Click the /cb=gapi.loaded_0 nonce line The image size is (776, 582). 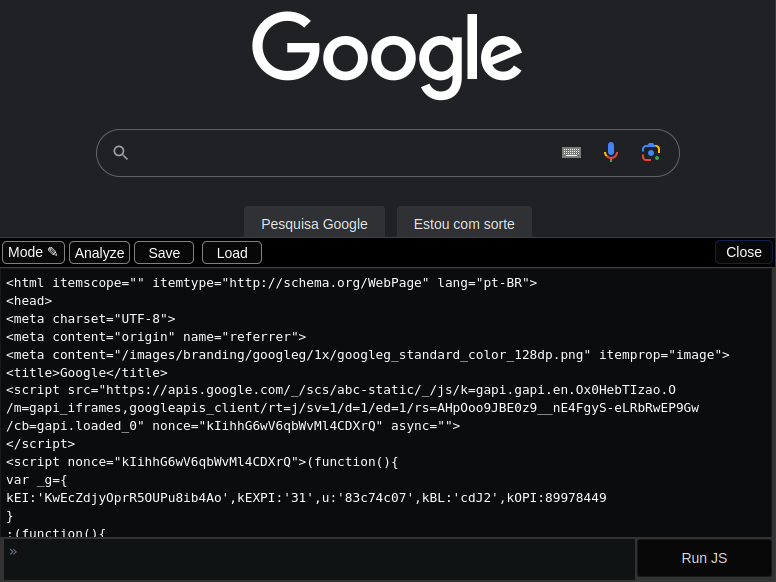point(233,426)
